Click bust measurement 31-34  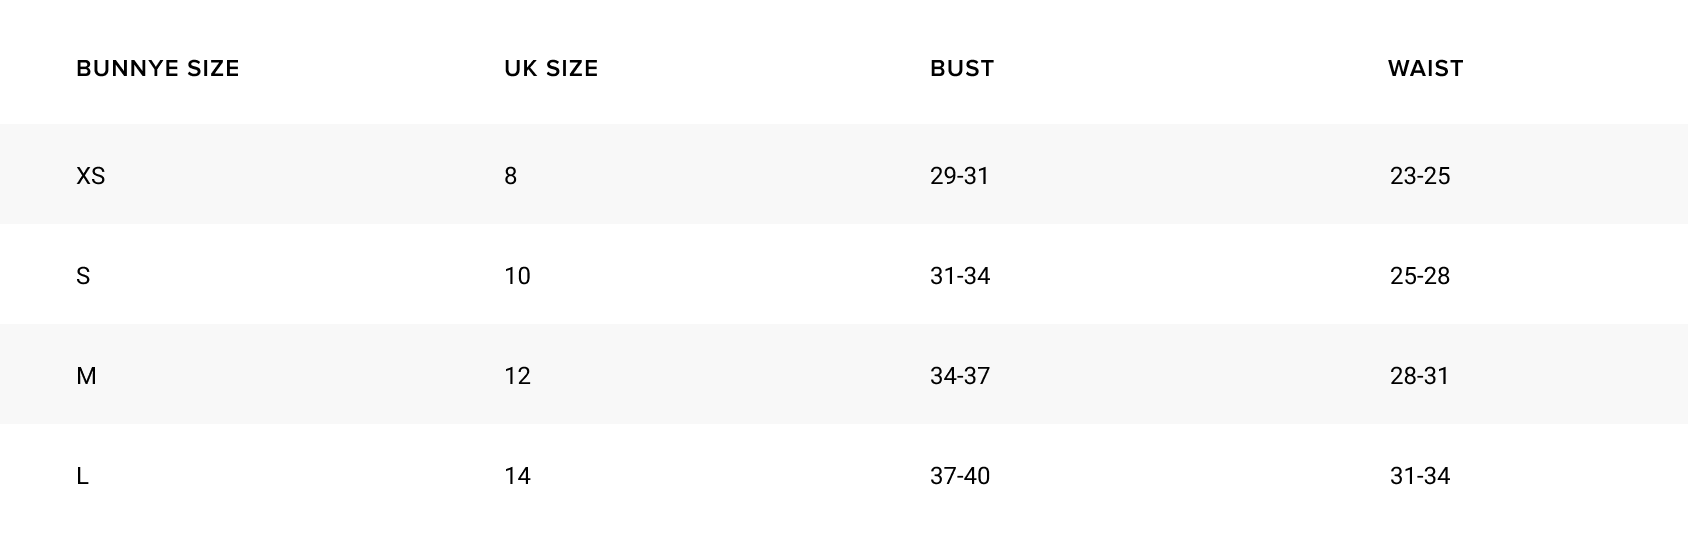(x=960, y=276)
